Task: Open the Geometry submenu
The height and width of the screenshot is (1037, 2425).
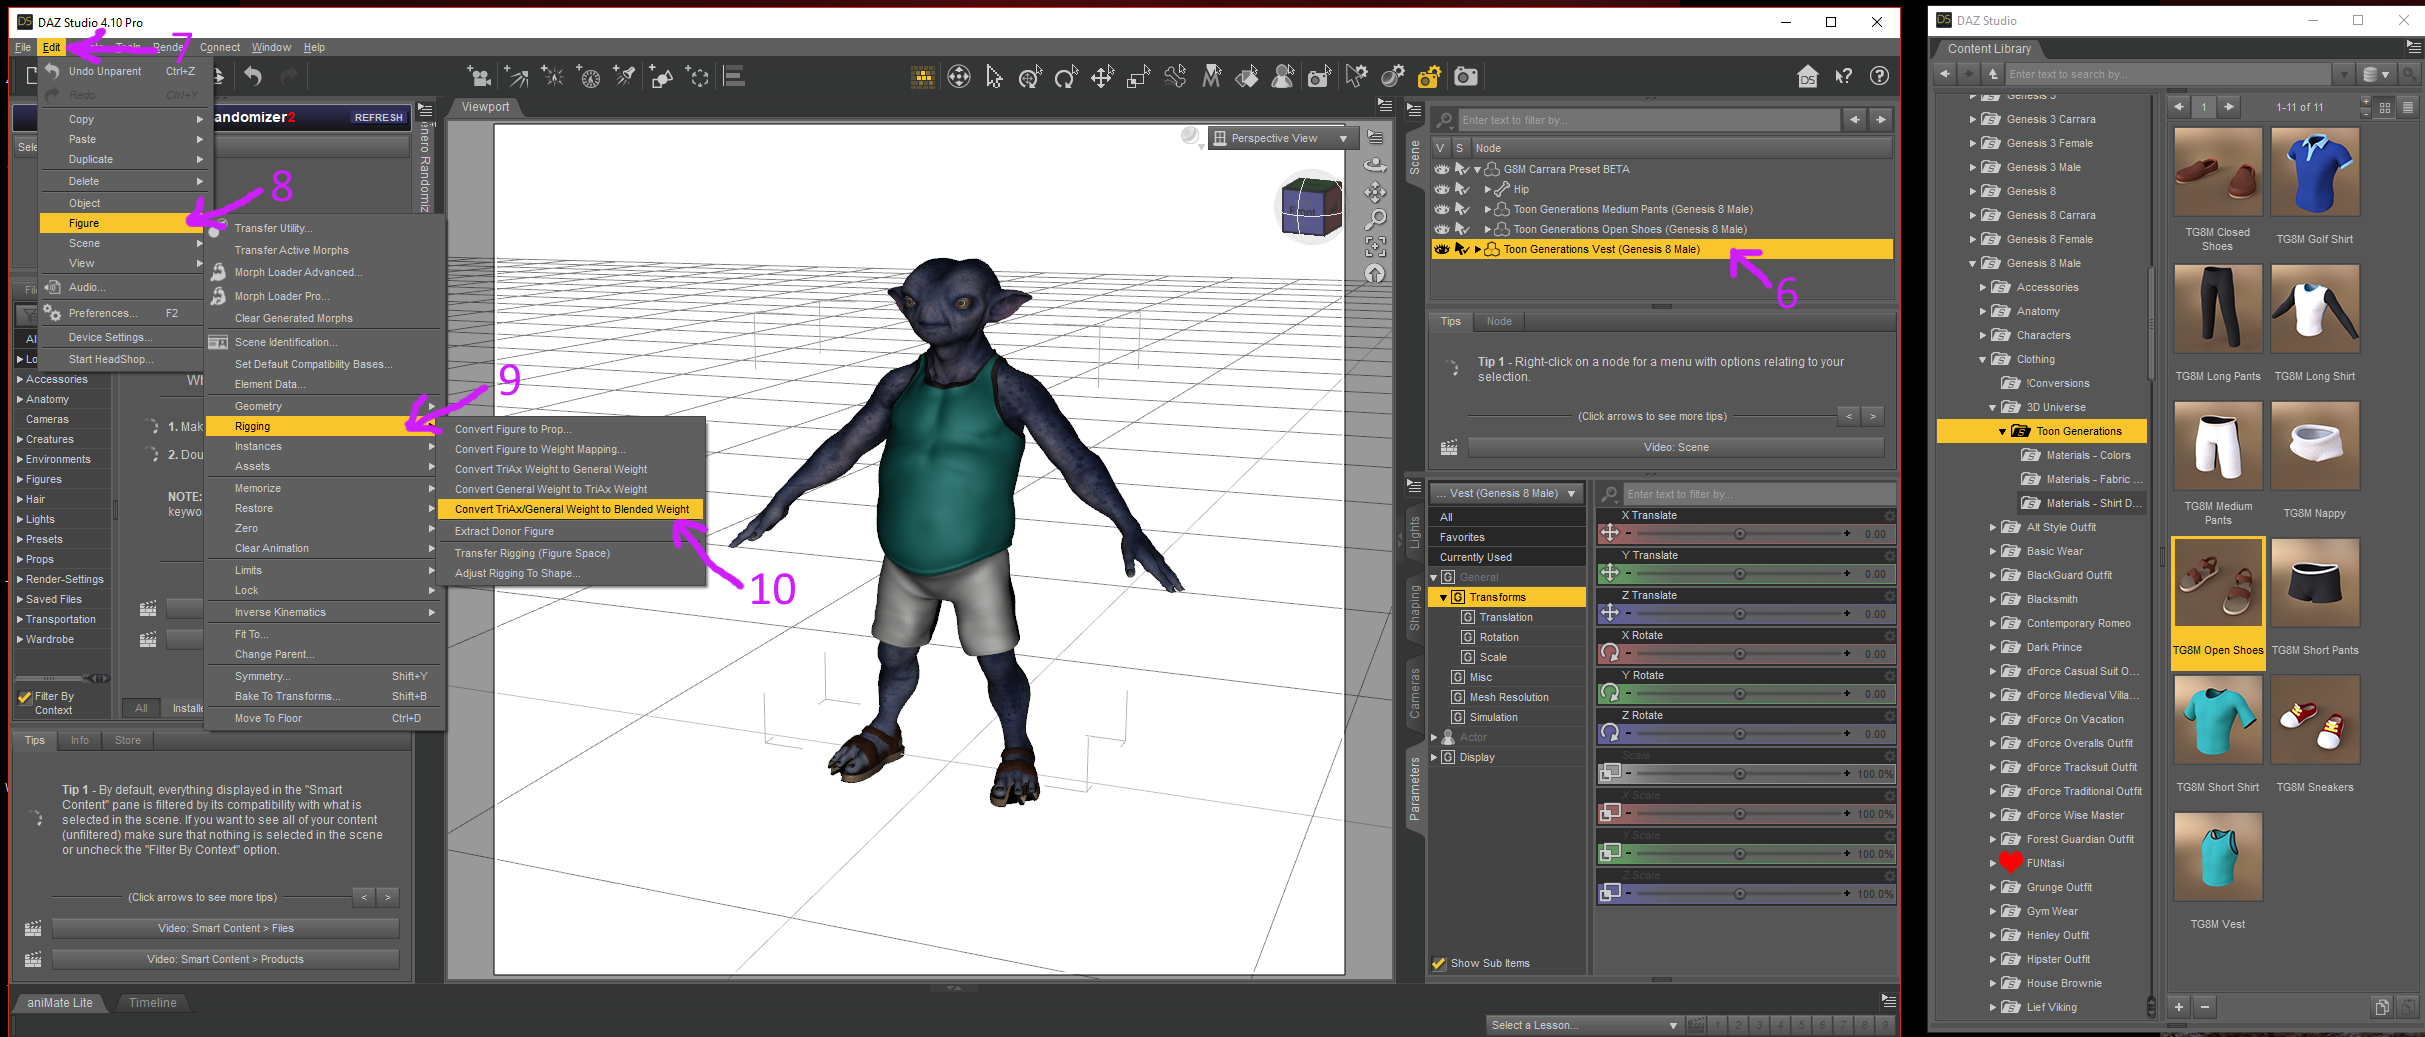Action: [322, 406]
